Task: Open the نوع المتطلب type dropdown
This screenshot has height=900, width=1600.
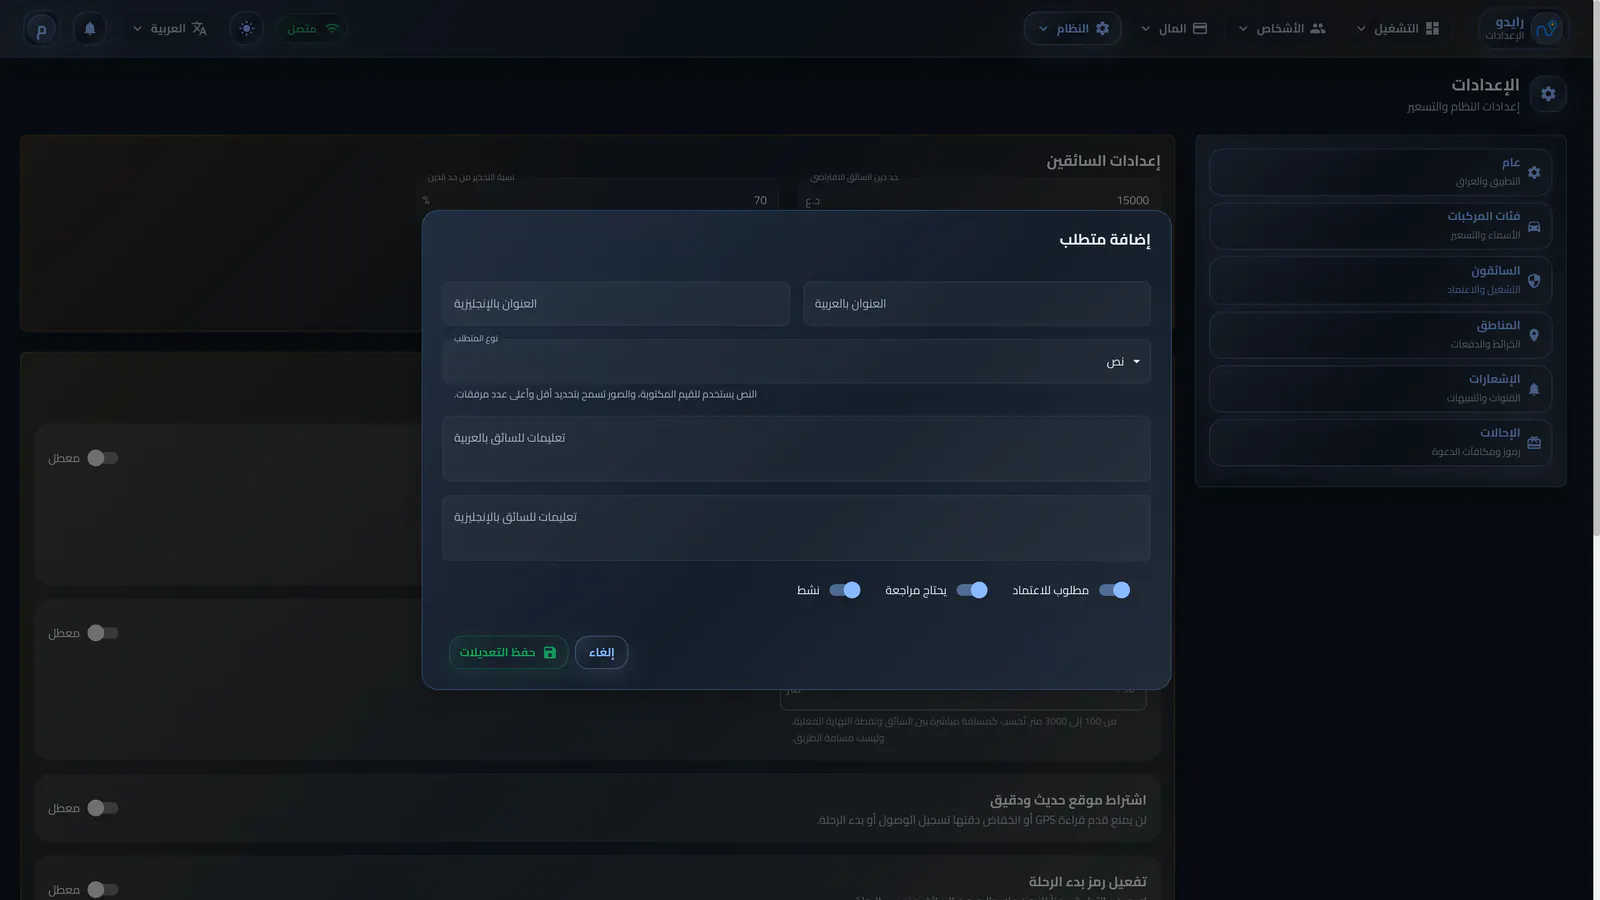Action: (796, 361)
